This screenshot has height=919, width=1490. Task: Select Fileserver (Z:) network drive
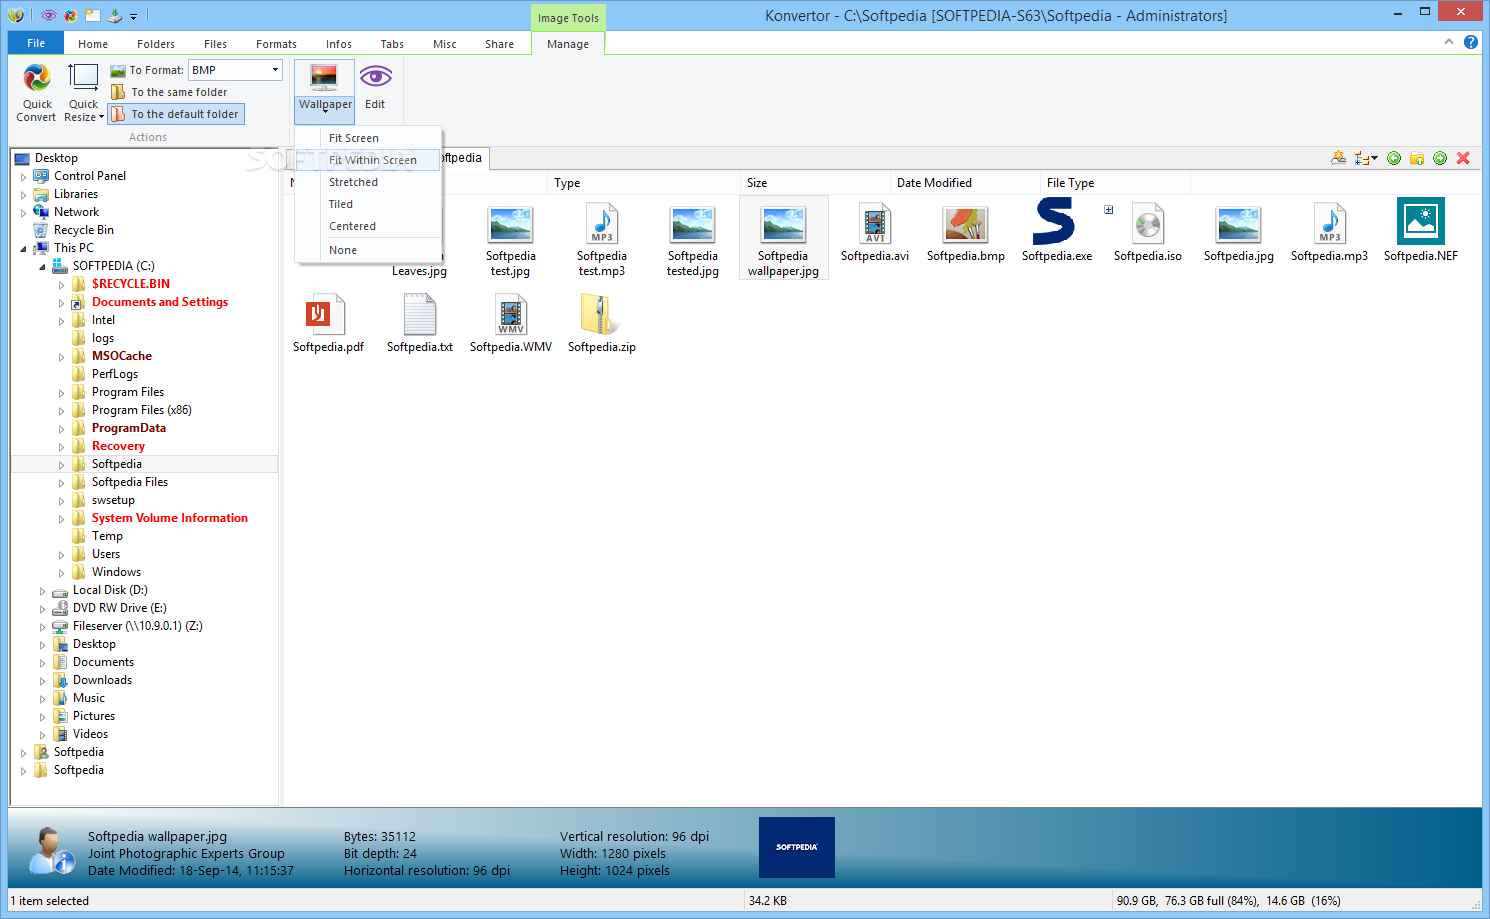[x=137, y=626]
